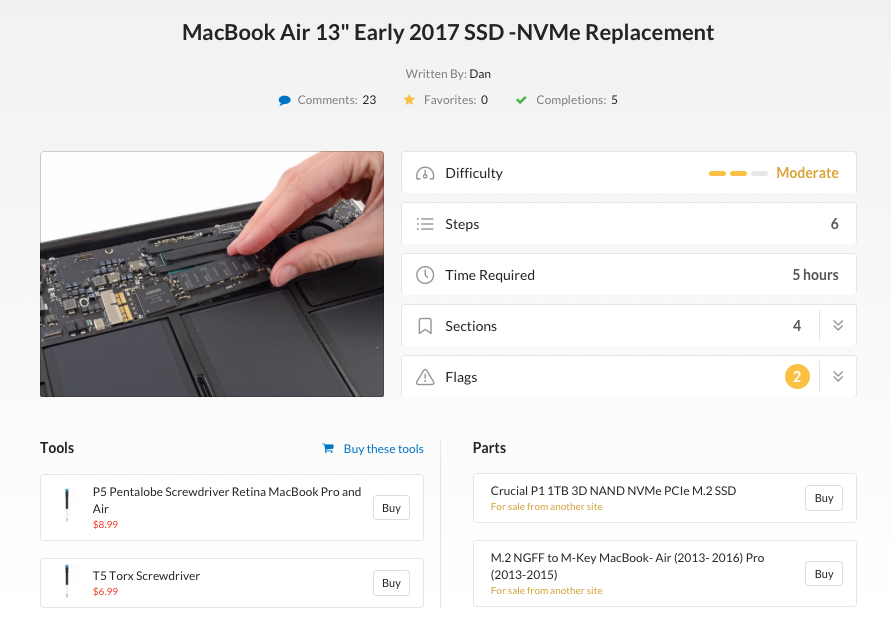
Task: Buy the Crucial P1 1TB SSD
Action: tap(824, 498)
